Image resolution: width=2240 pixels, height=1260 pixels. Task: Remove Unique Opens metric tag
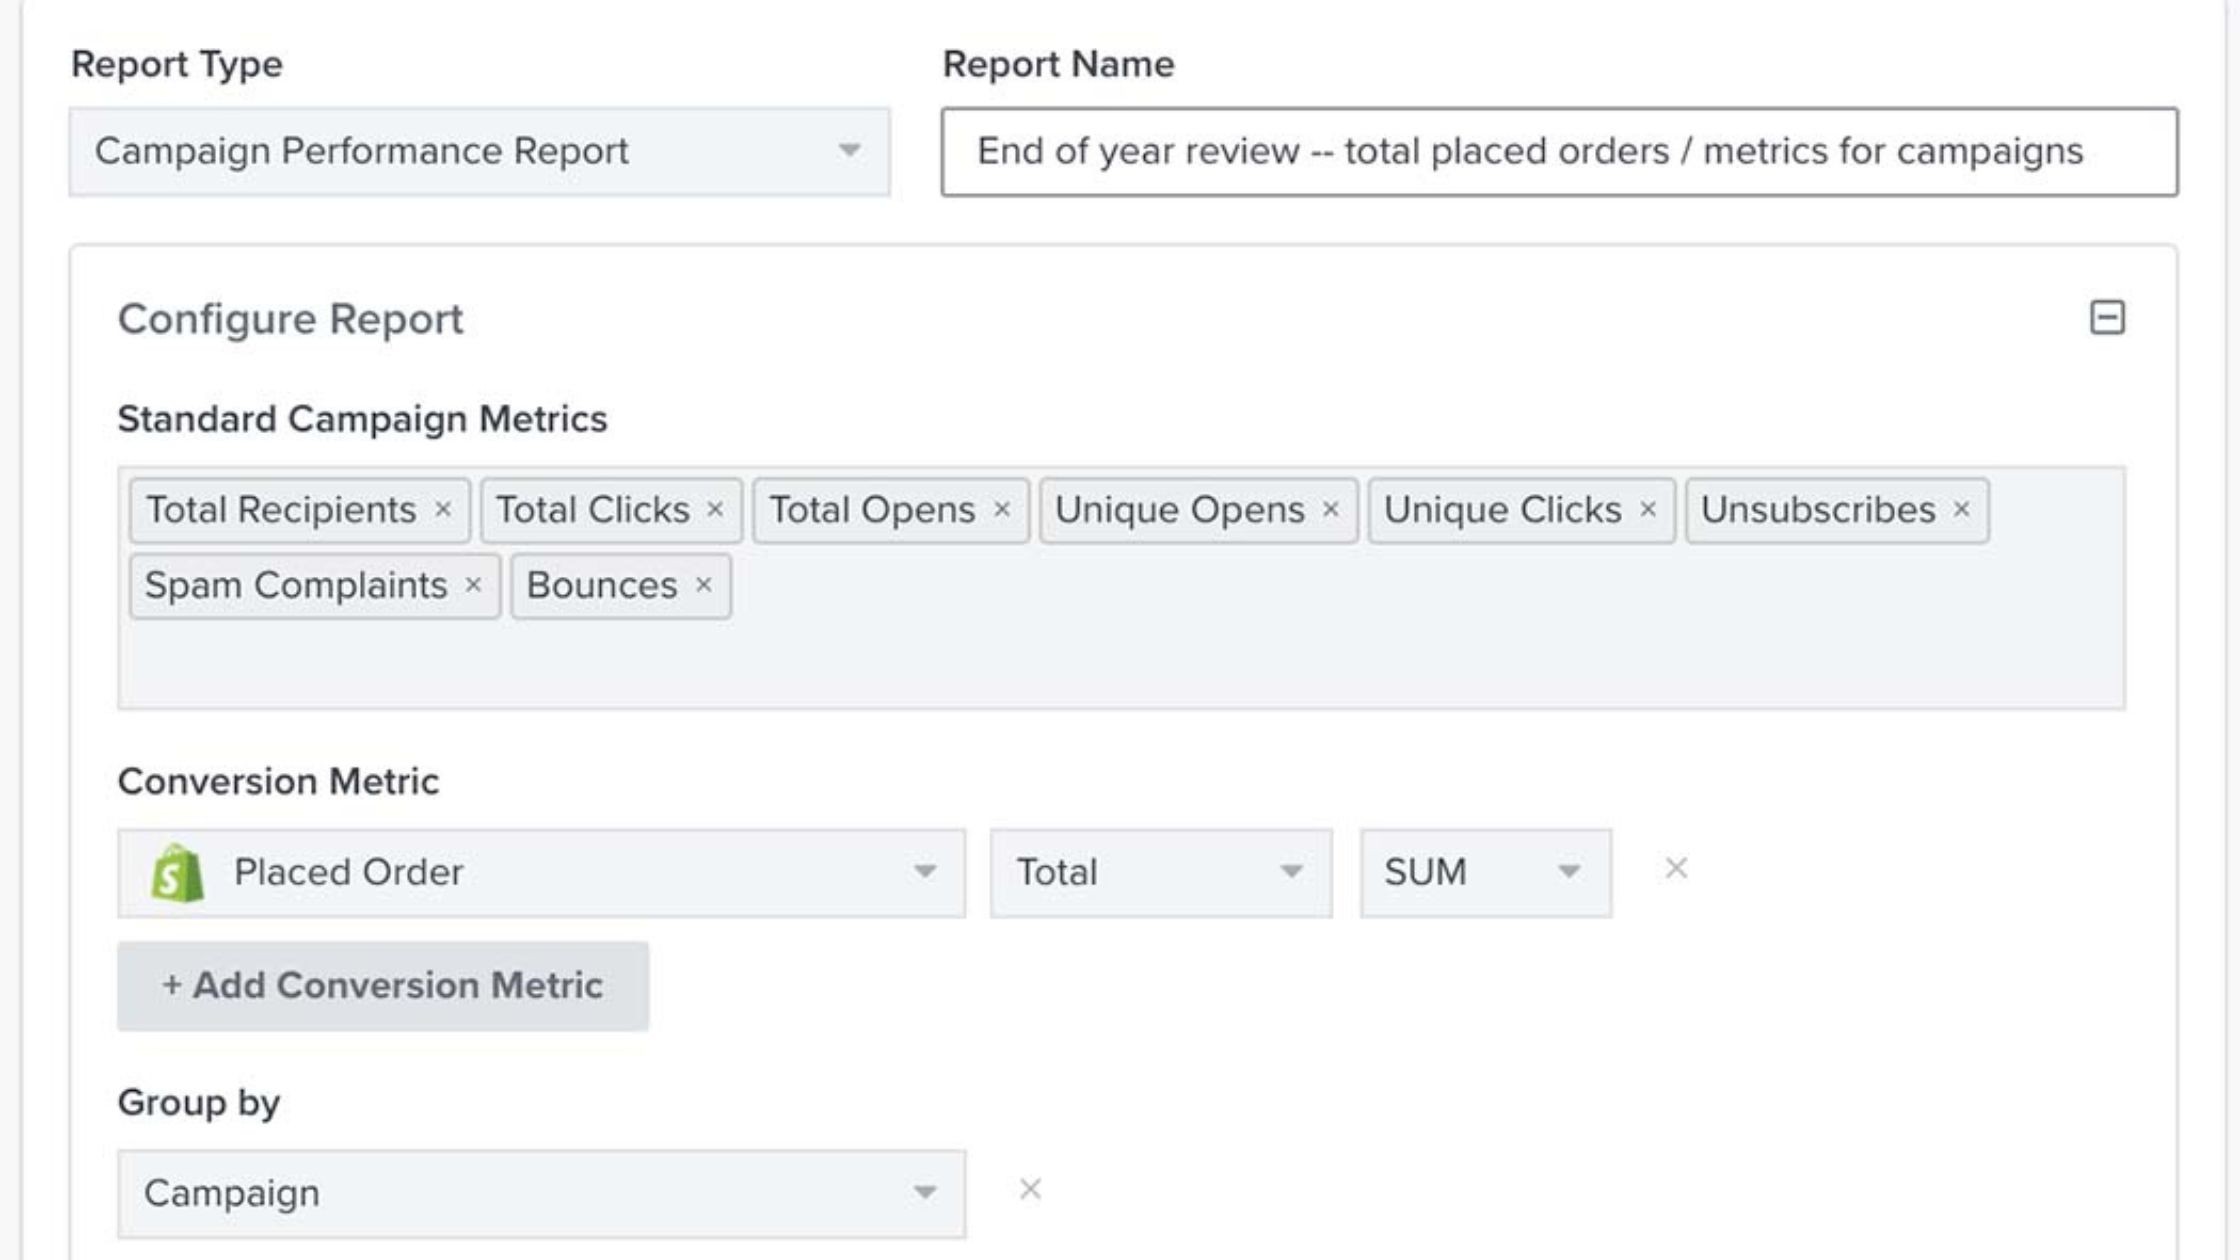(x=1331, y=510)
